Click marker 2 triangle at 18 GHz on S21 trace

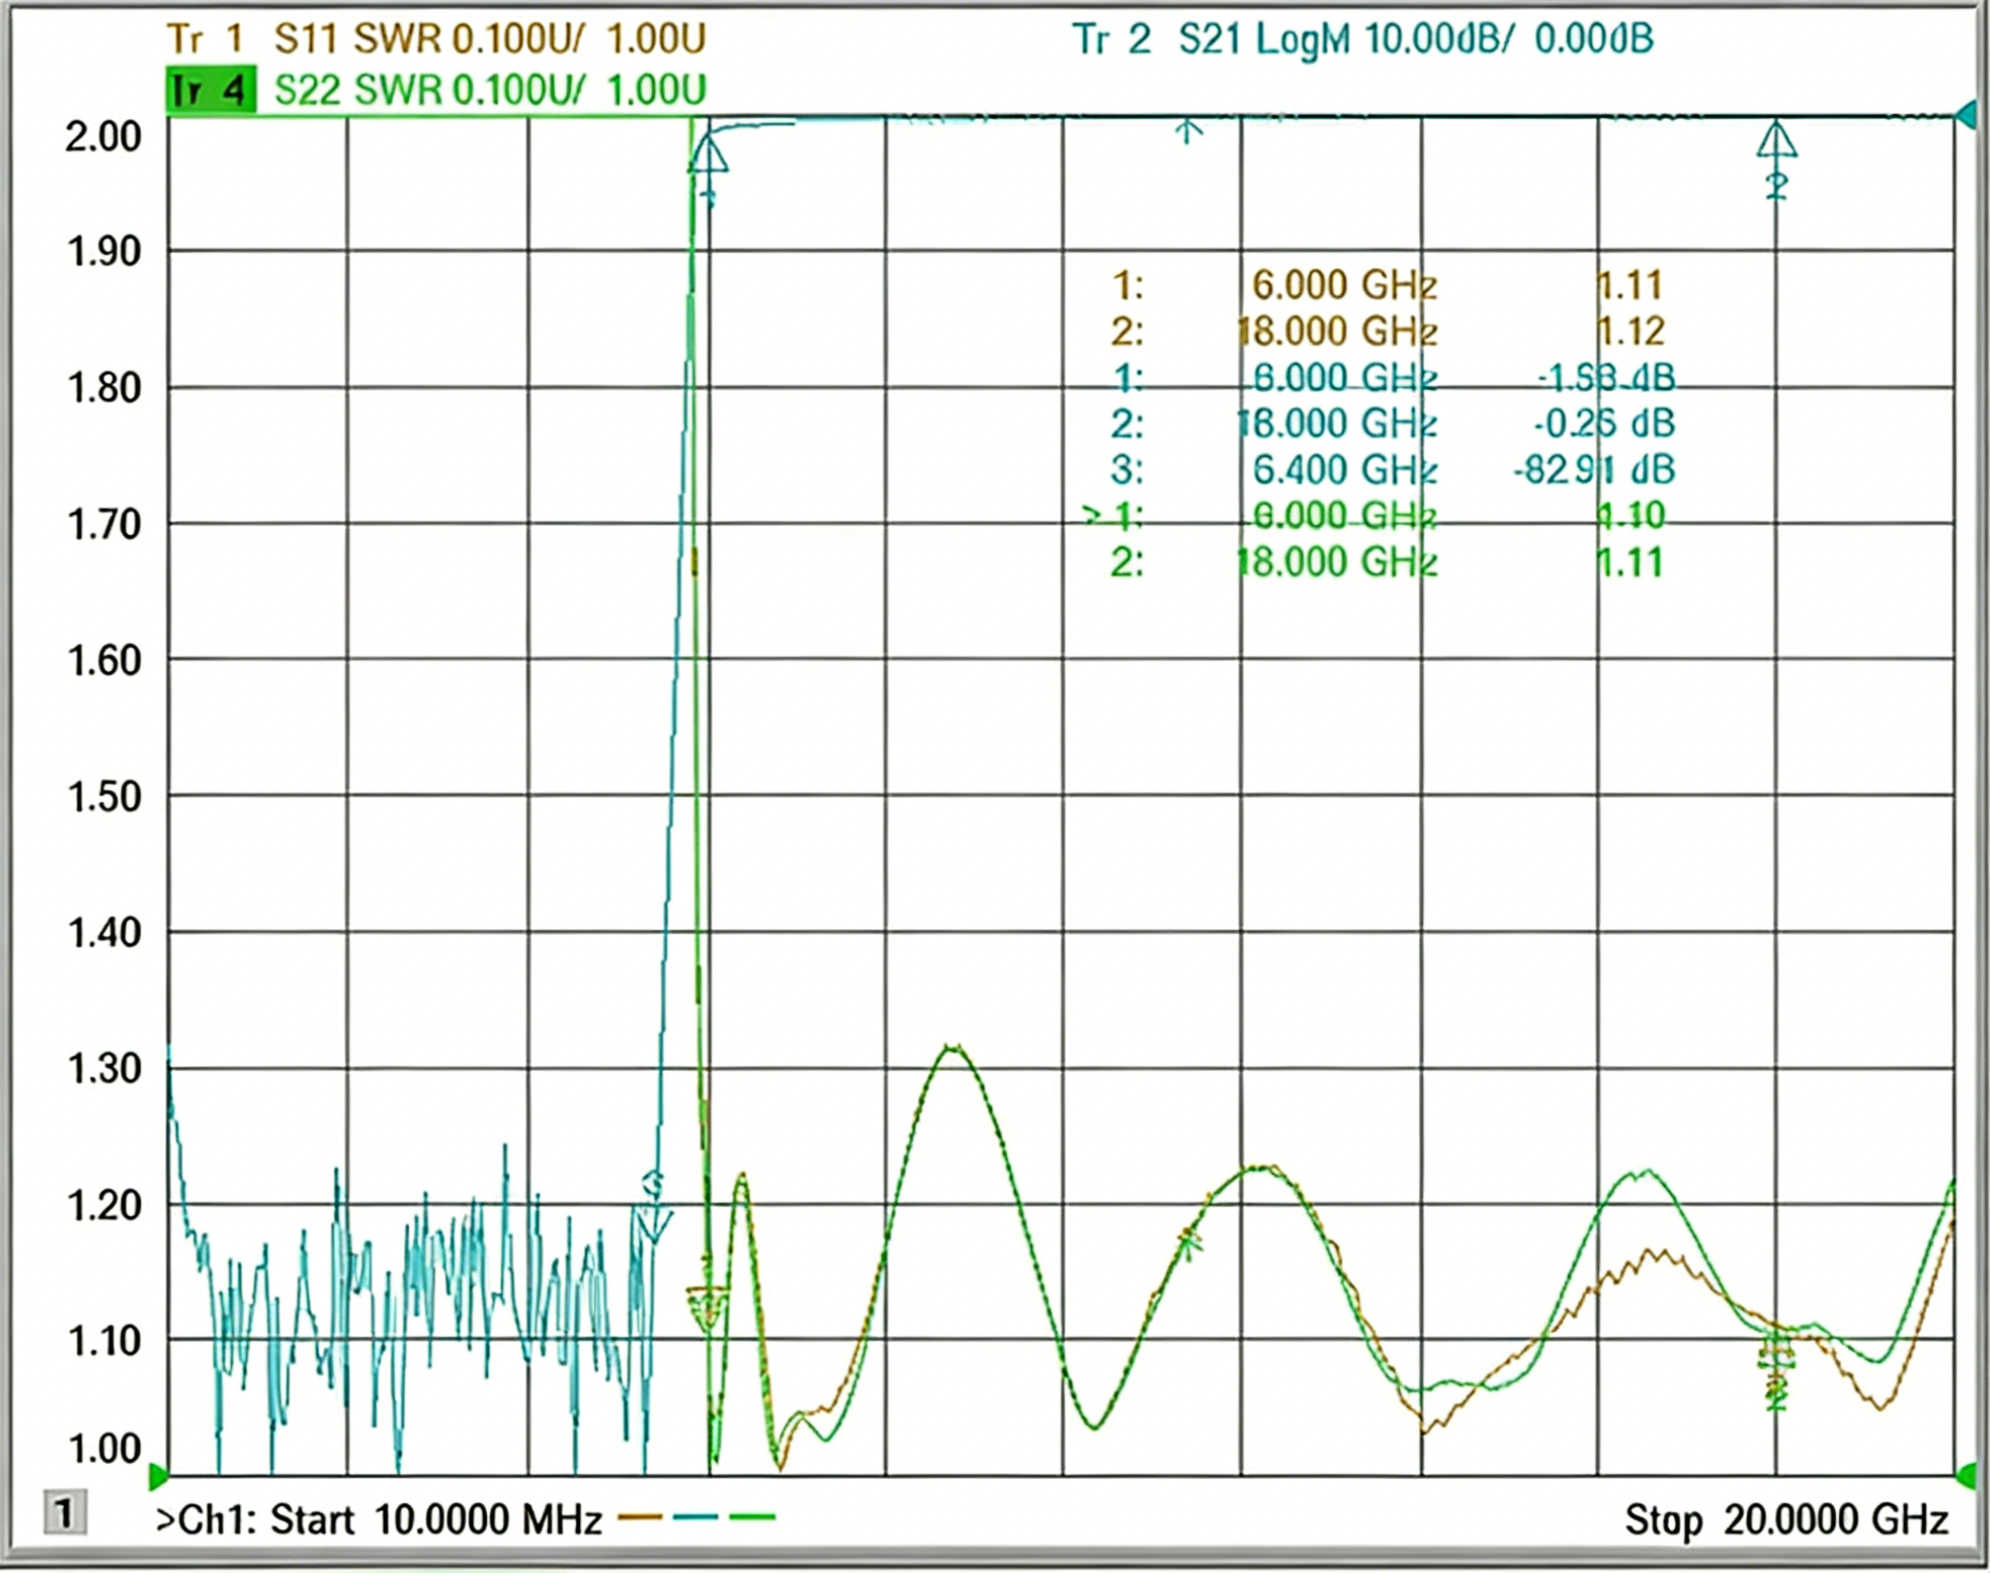click(x=1776, y=141)
